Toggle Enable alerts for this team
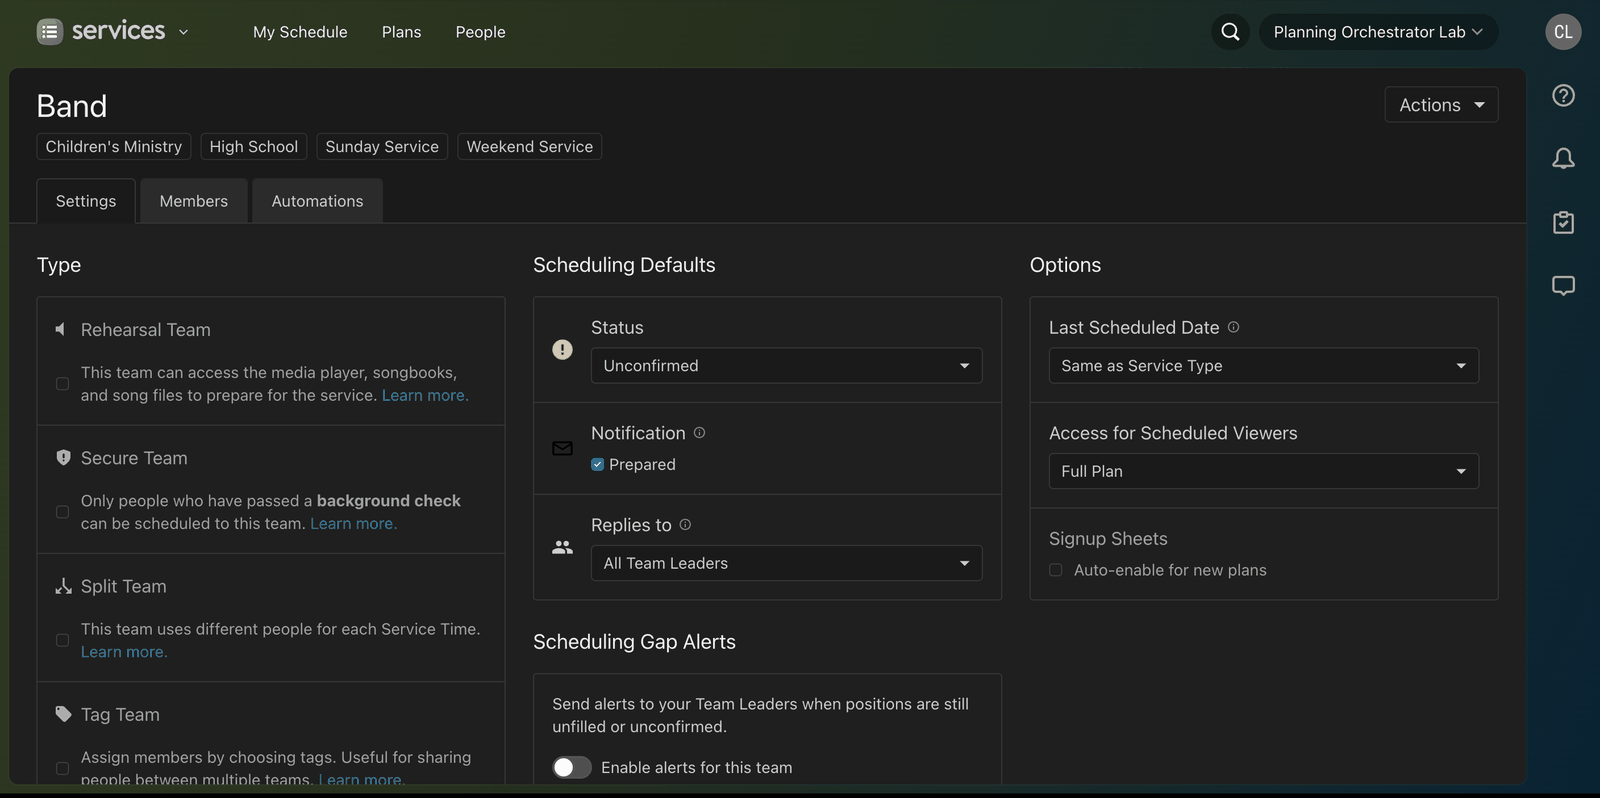1600x798 pixels. pos(572,767)
